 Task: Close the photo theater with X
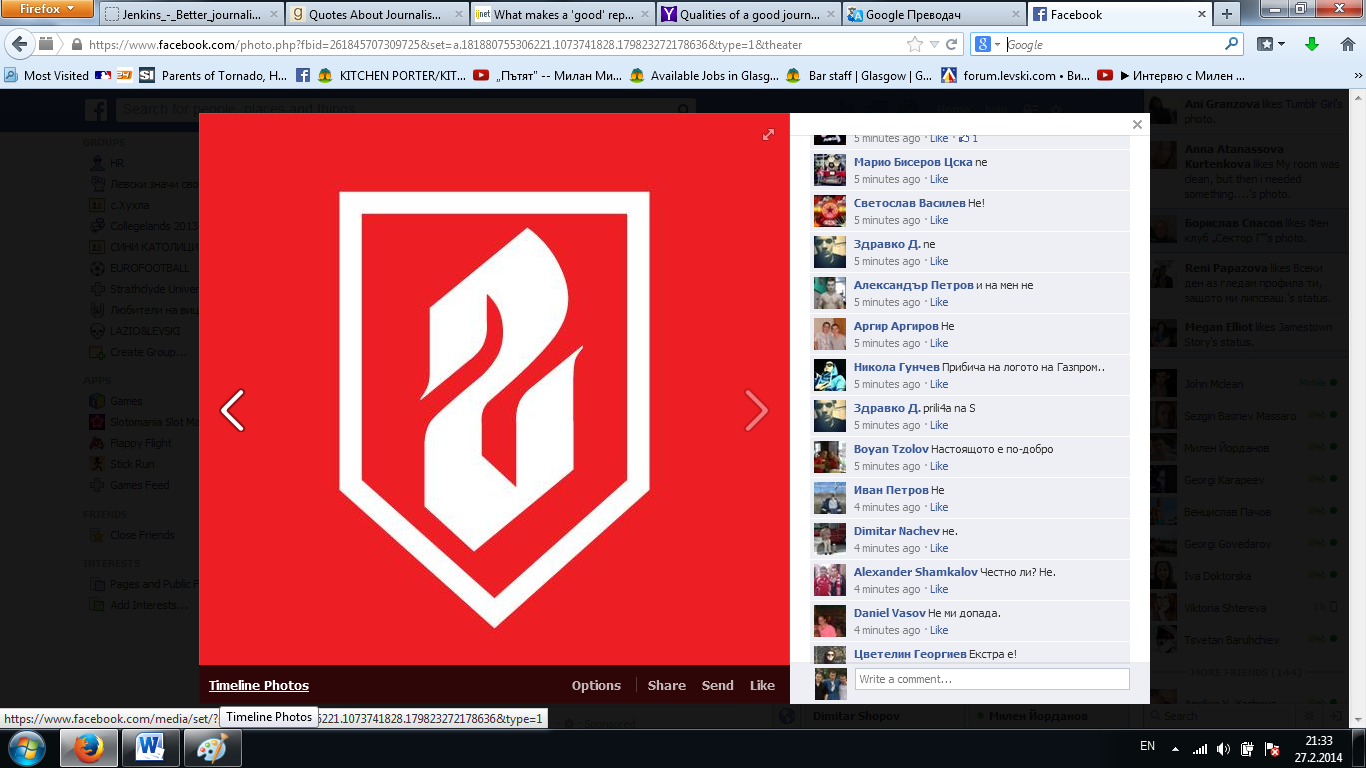(1137, 125)
